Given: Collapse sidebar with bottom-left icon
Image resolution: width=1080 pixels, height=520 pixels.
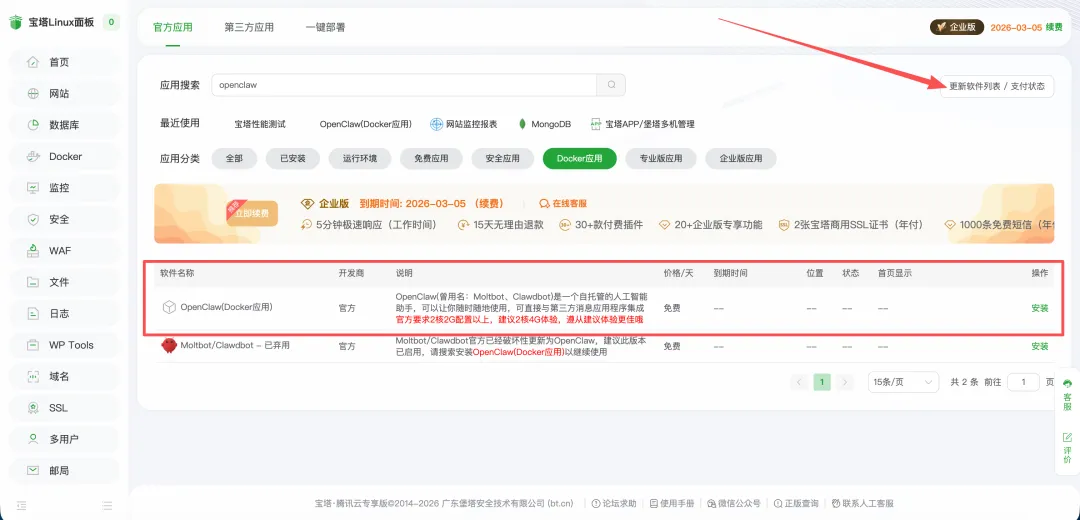Looking at the screenshot, I should click(x=21, y=505).
